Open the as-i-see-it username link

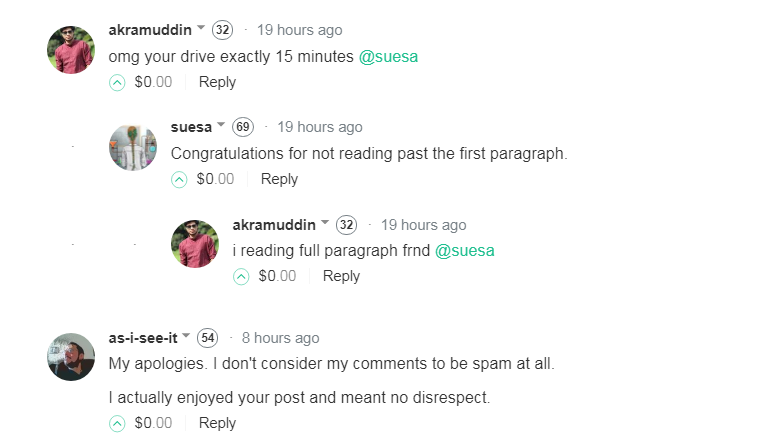[x=143, y=338]
